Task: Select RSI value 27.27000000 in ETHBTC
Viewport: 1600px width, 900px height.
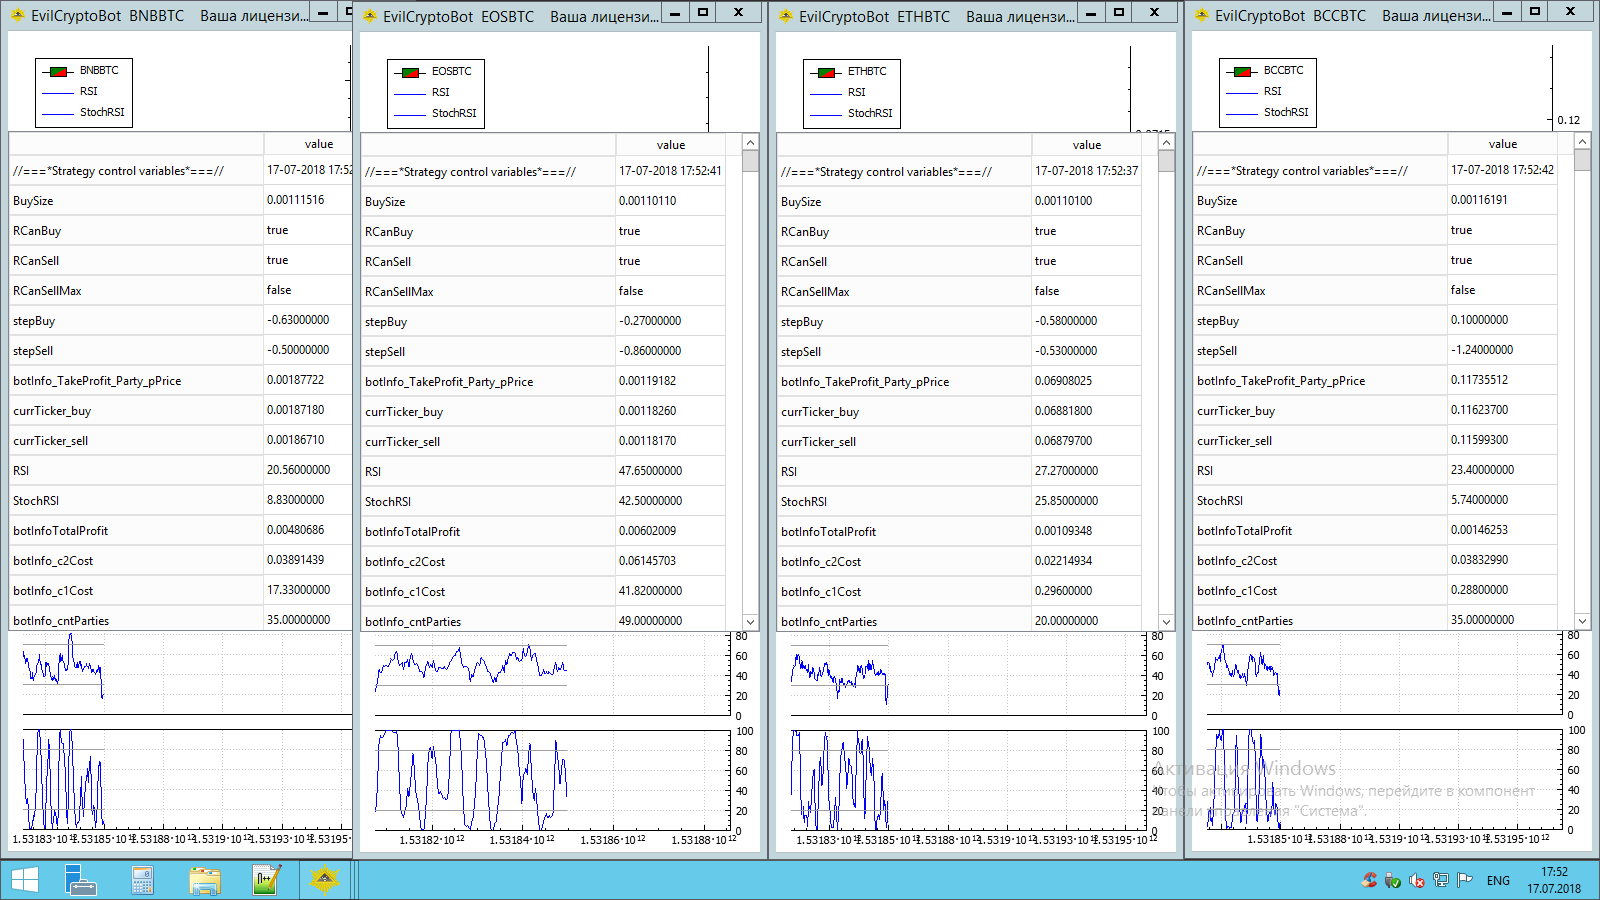Action: [x=1066, y=471]
